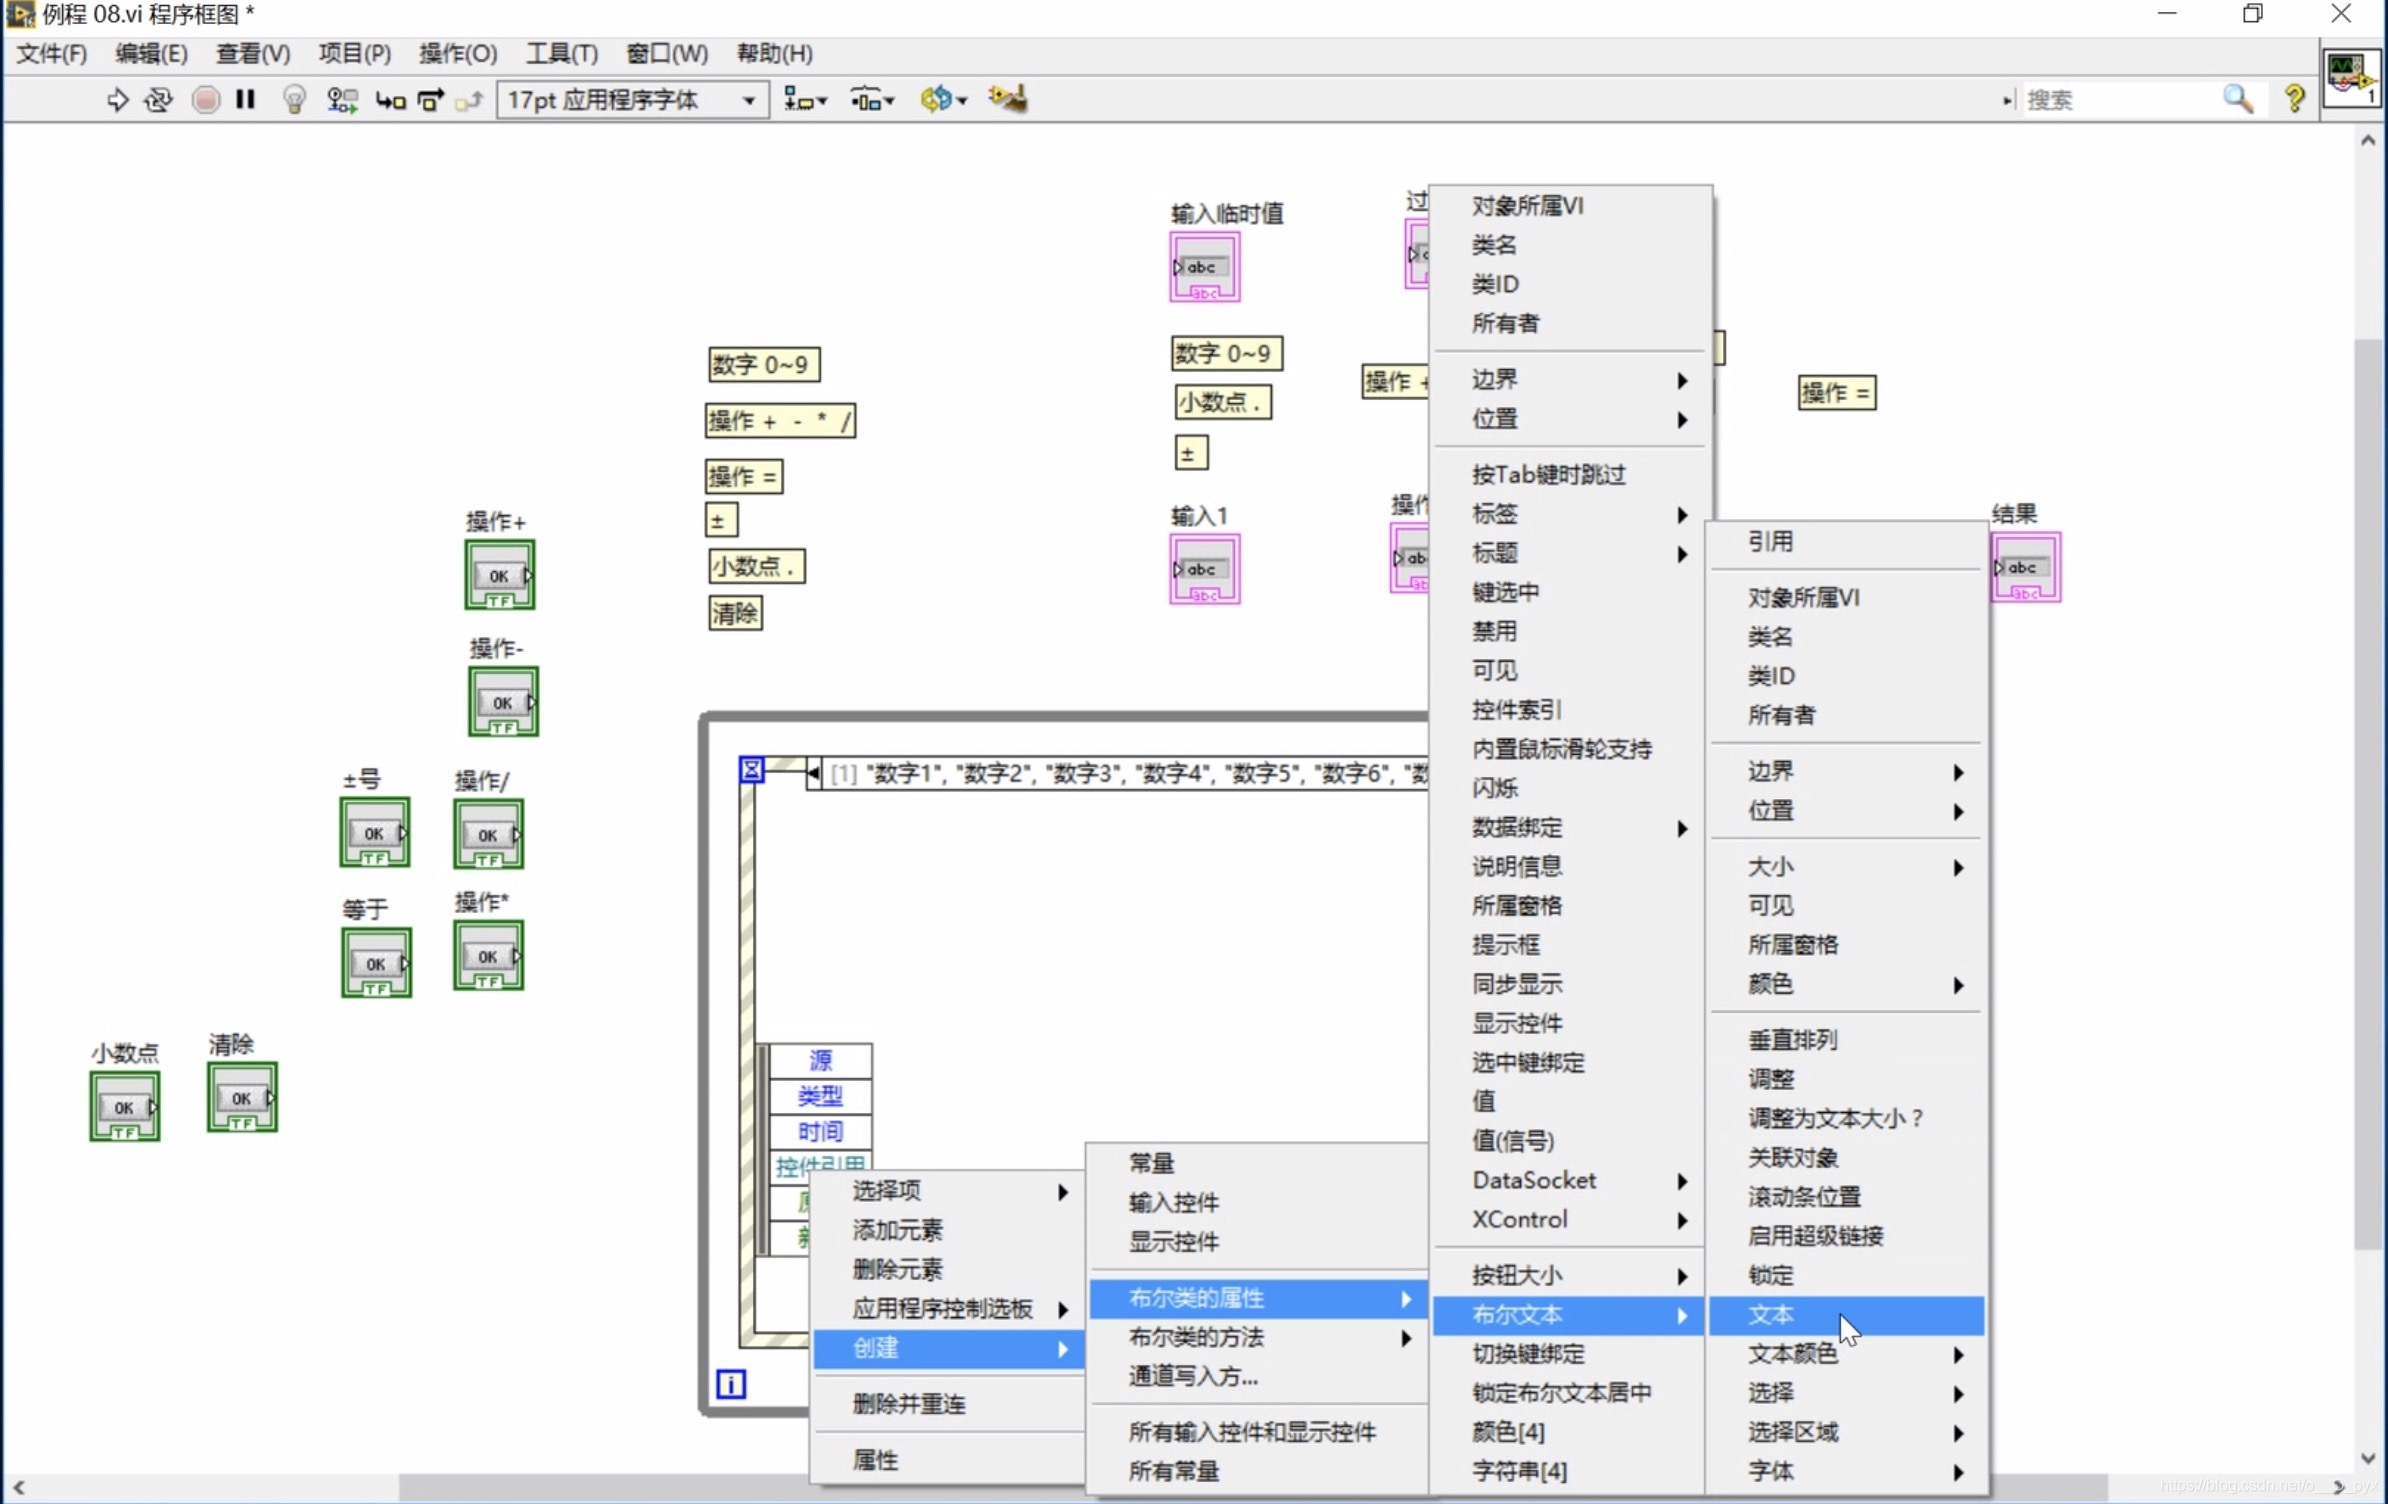This screenshot has height=1504, width=2388.
Task: Open the 工具(T) menu
Action: point(562,53)
